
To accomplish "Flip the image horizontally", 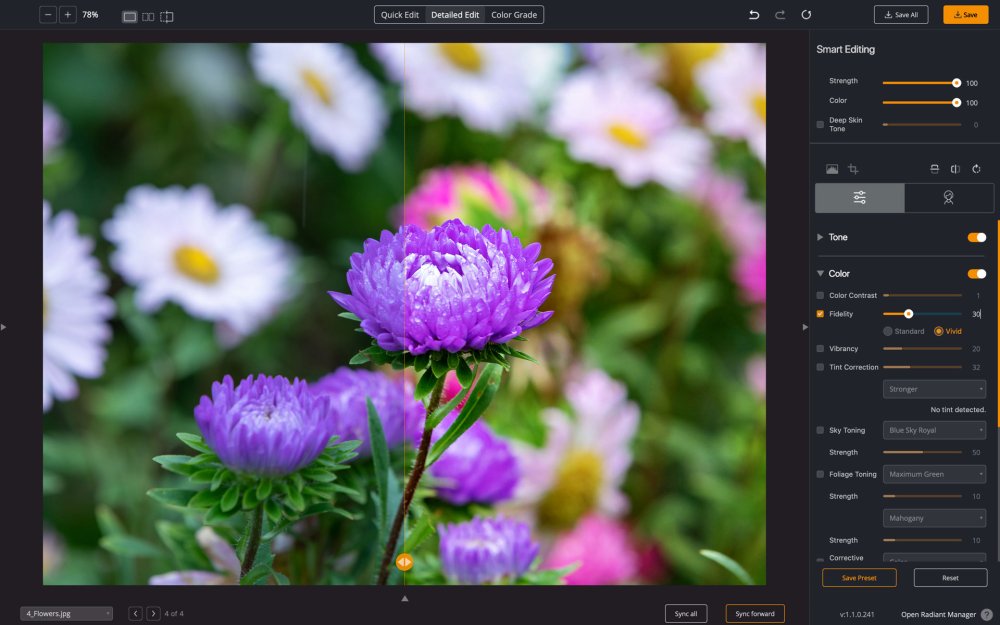I will point(955,169).
